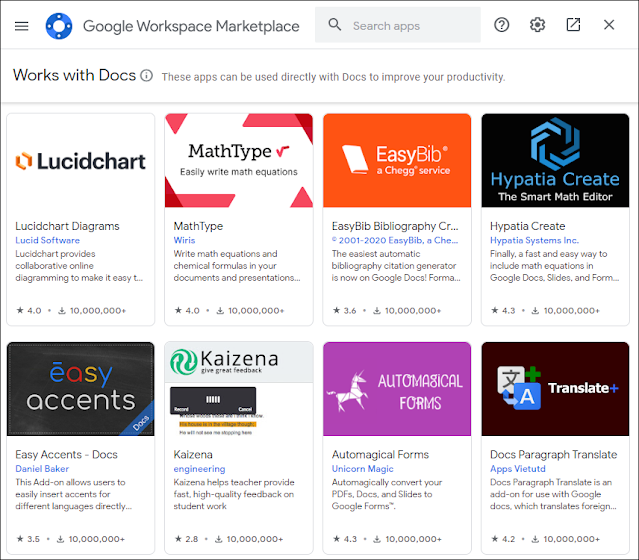Close the Marketplace dialog
Viewport: 639px width, 560px height.
(609, 25)
